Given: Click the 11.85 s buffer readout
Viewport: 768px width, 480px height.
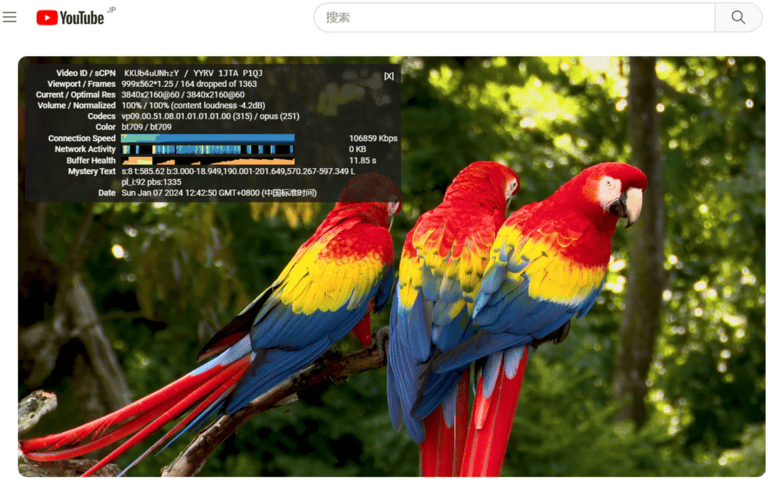Looking at the screenshot, I should pos(362,160).
